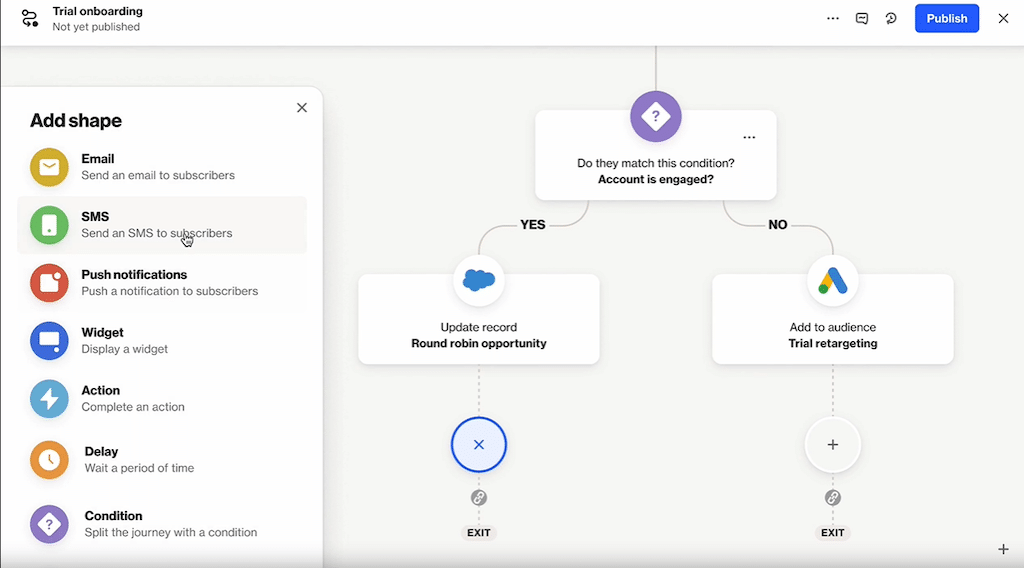The image size is (1024, 568).
Task: Choose the Condition shape icon
Action: pos(49,524)
